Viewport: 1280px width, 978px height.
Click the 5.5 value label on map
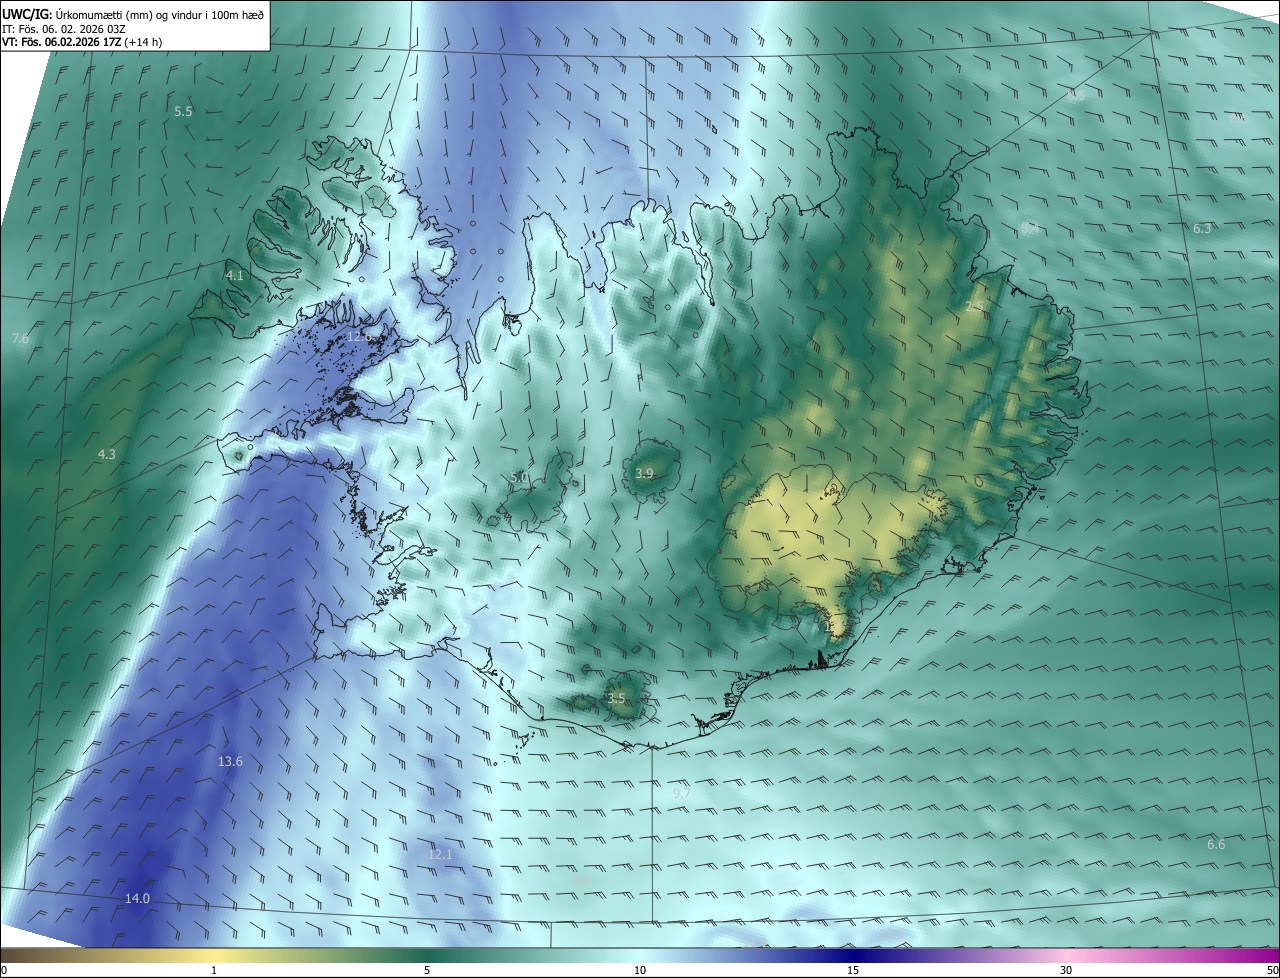coord(183,112)
